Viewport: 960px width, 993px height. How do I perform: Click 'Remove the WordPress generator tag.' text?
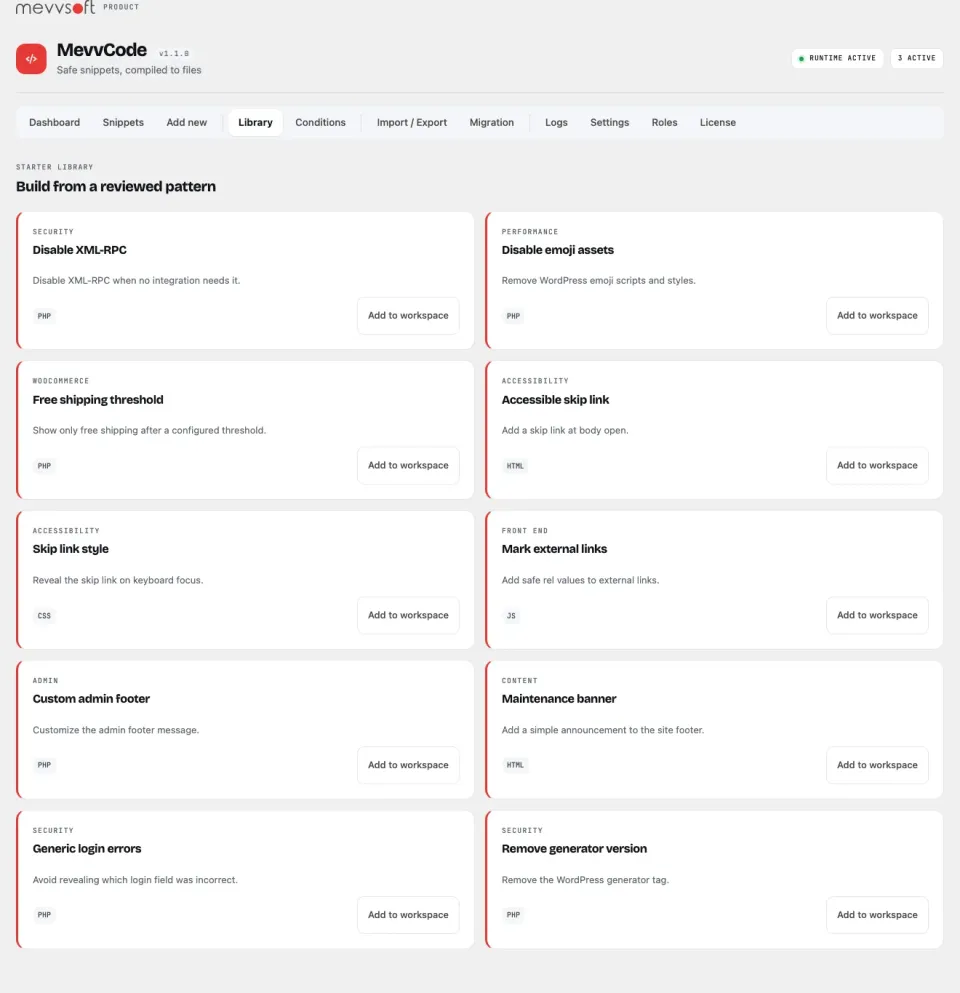pyautogui.click(x=585, y=880)
